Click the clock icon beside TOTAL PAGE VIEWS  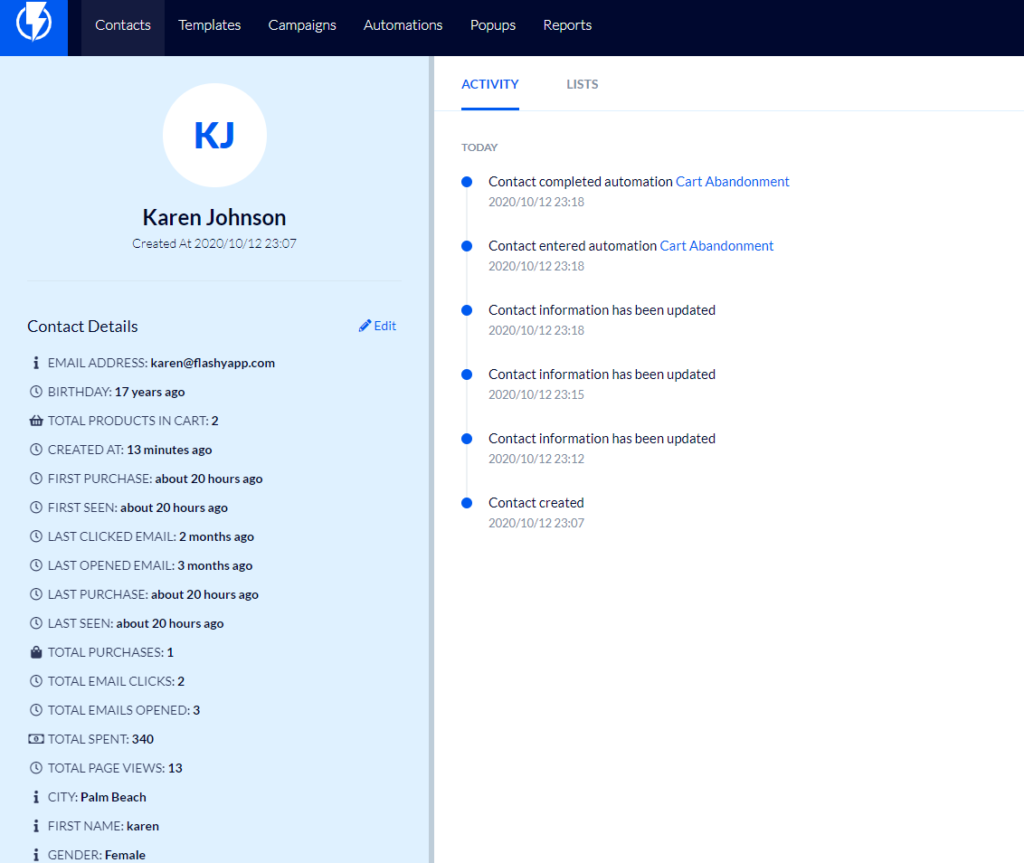click(x=36, y=768)
